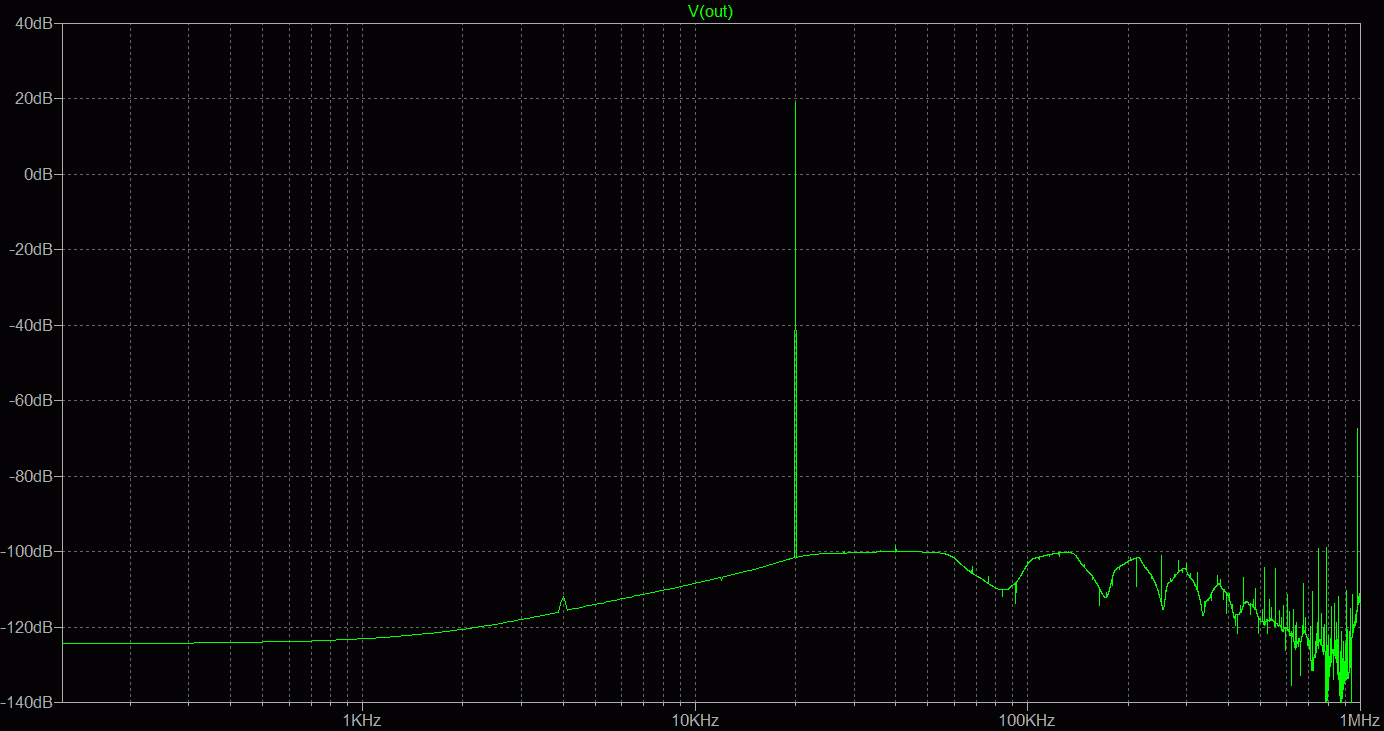Click the -120dB axis label
Viewport: 1384px width, 731px height.
[x=29, y=627]
